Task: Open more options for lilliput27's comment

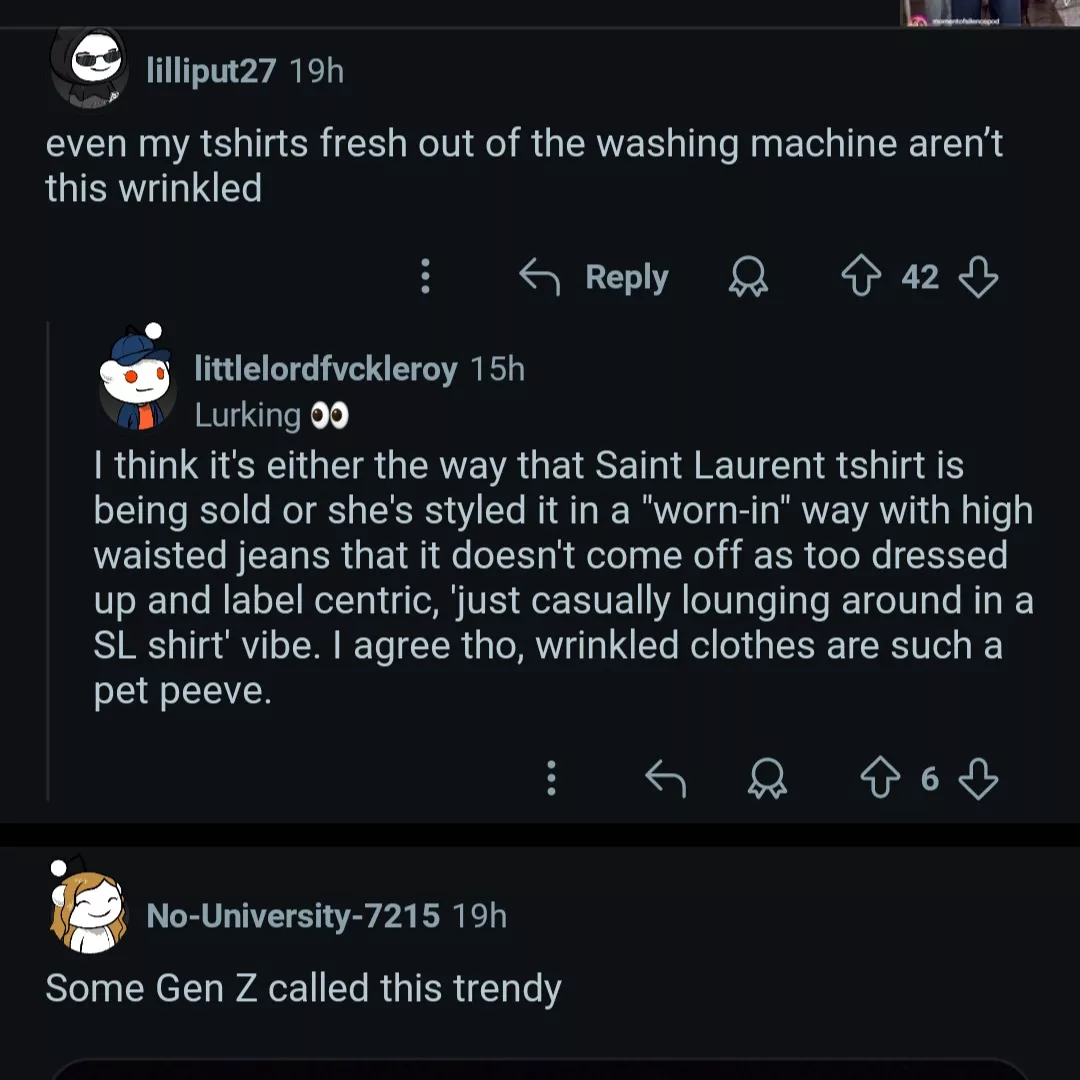Action: point(425,277)
